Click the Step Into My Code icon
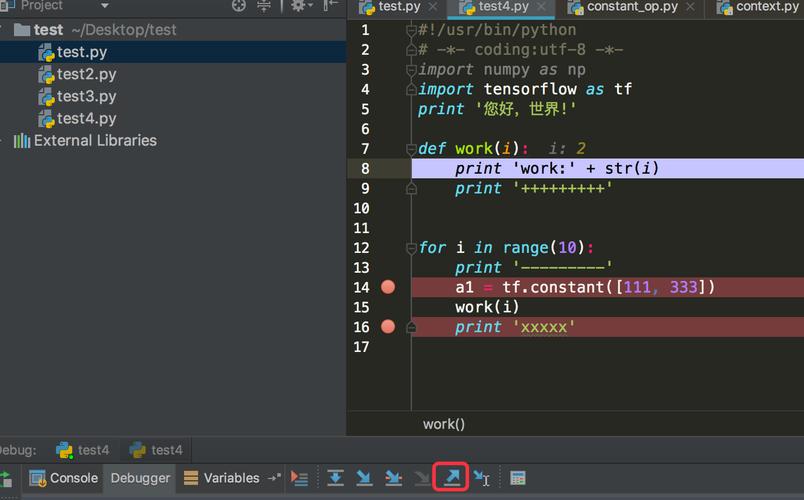This screenshot has height=500, width=804. pos(393,477)
